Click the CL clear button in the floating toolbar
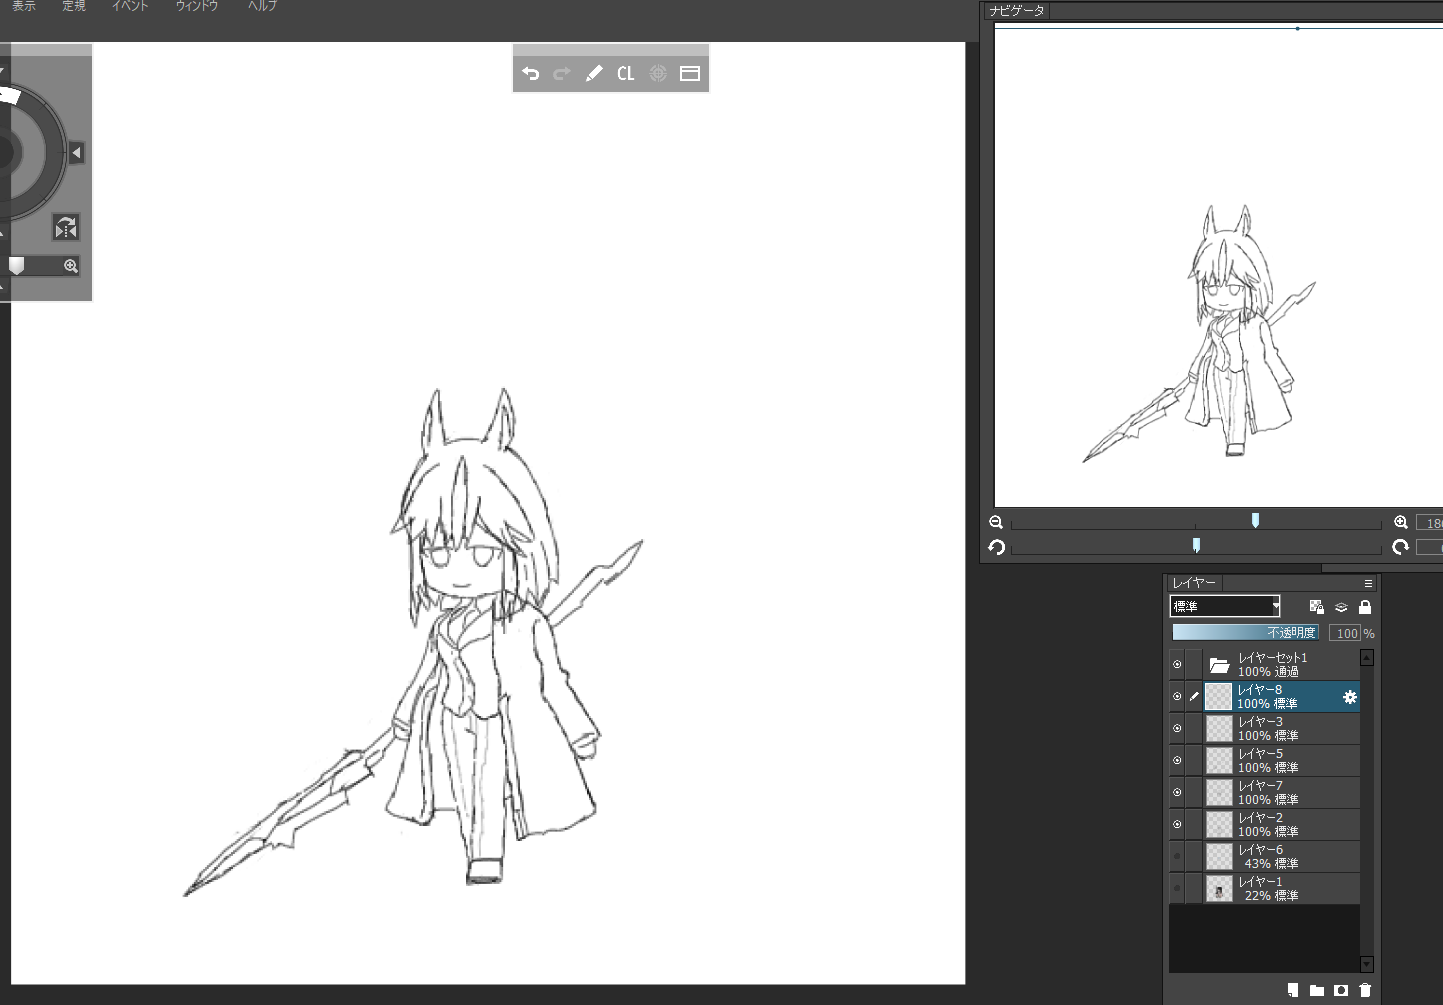The height and width of the screenshot is (1005, 1443). 626,74
